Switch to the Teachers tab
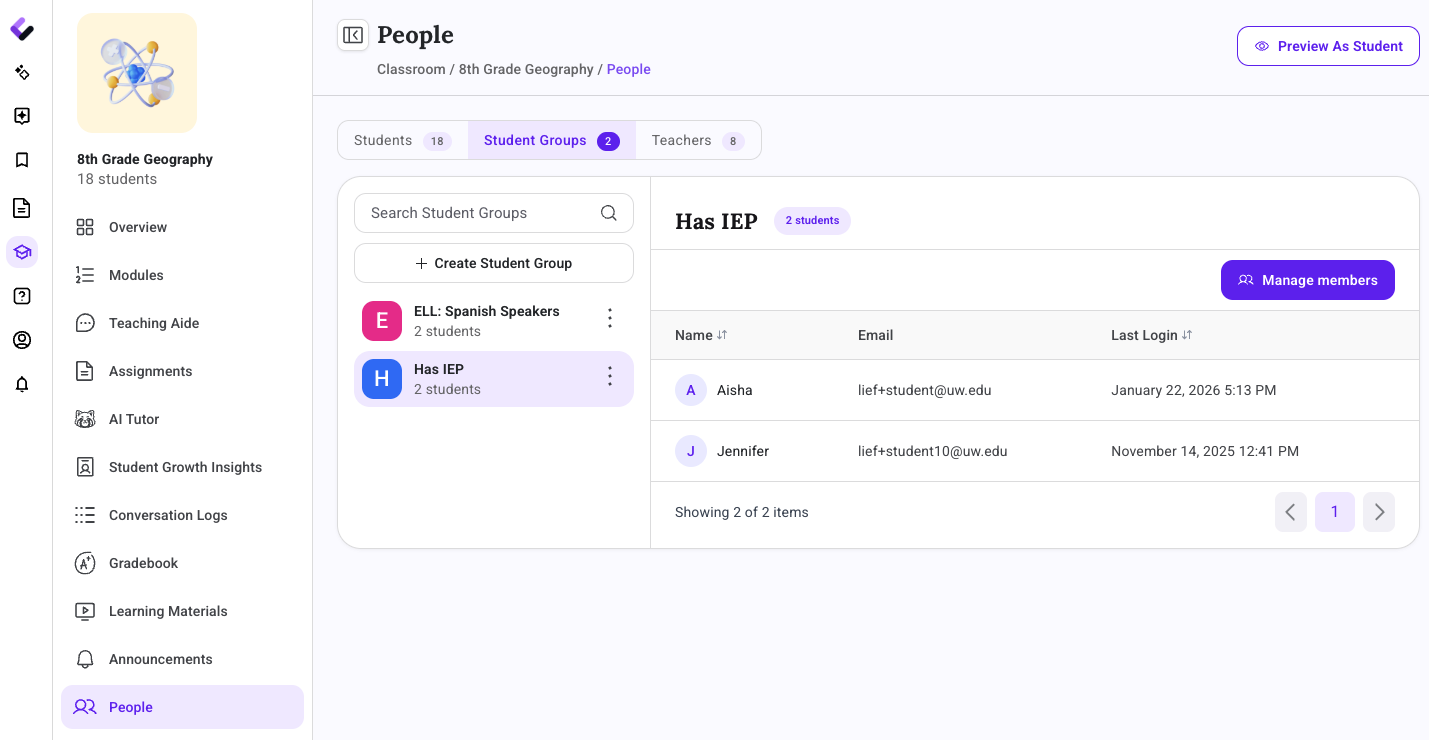This screenshot has width=1429, height=740. (x=698, y=140)
